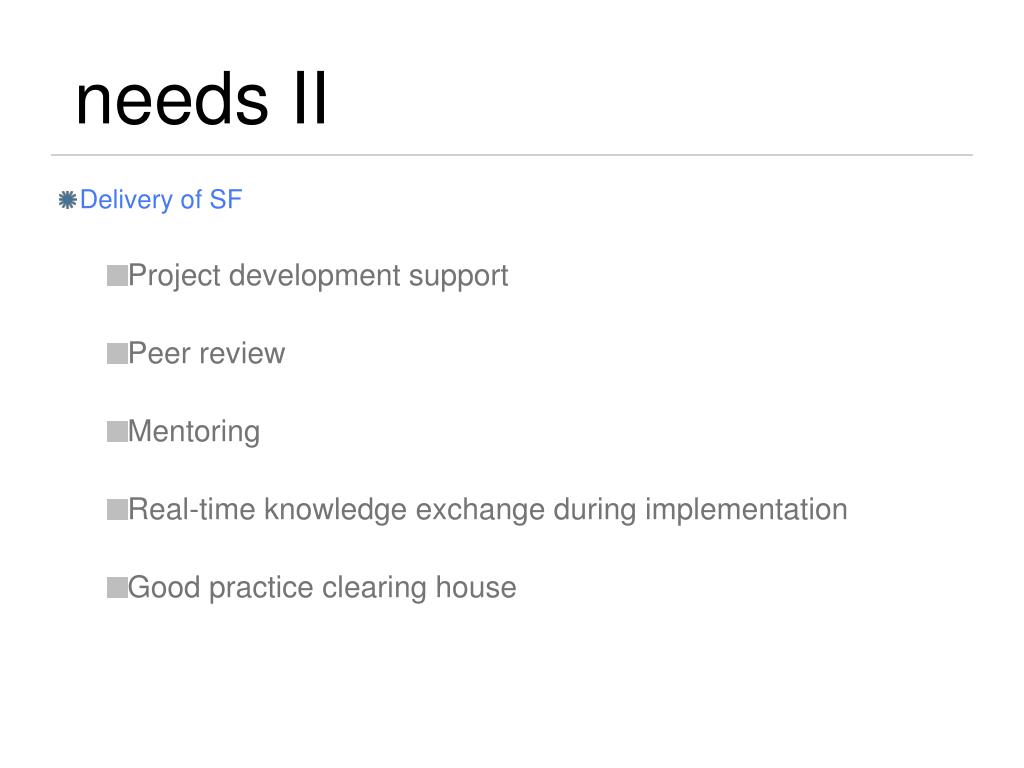This screenshot has height=768, width=1024.
Task: Click the word implementation in the fourth bullet
Action: (x=746, y=510)
